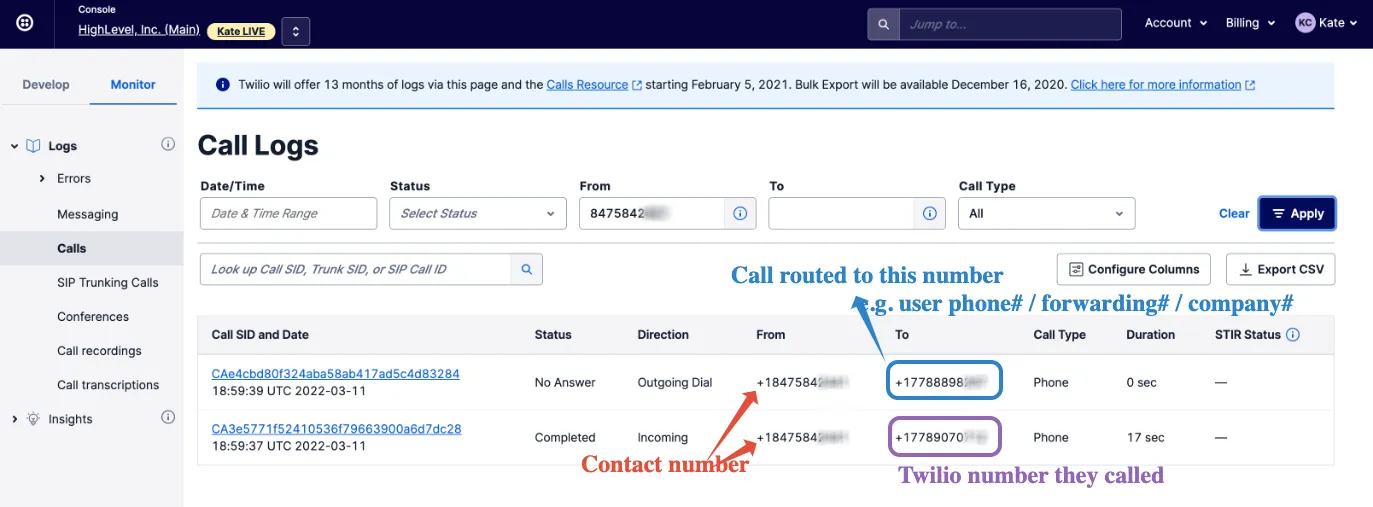The width and height of the screenshot is (1373, 507).
Task: Click the '17 sec' duration cell
Action: (1145, 437)
